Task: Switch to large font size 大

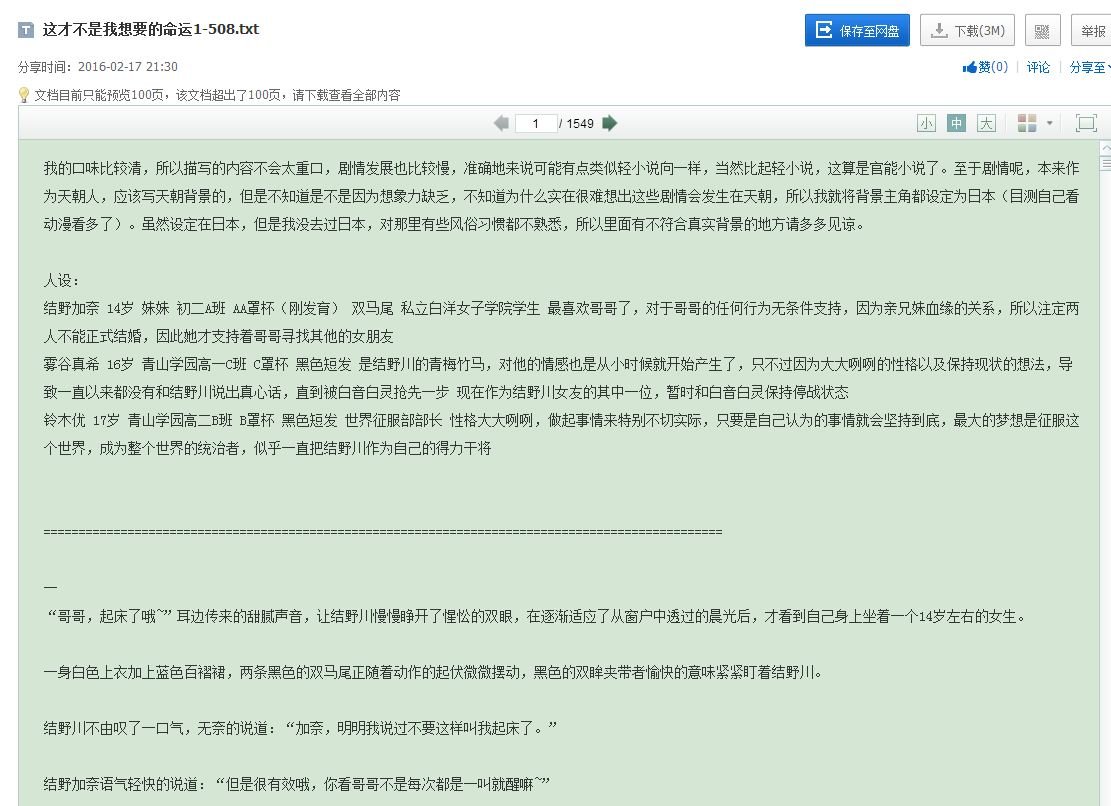Action: [x=985, y=123]
